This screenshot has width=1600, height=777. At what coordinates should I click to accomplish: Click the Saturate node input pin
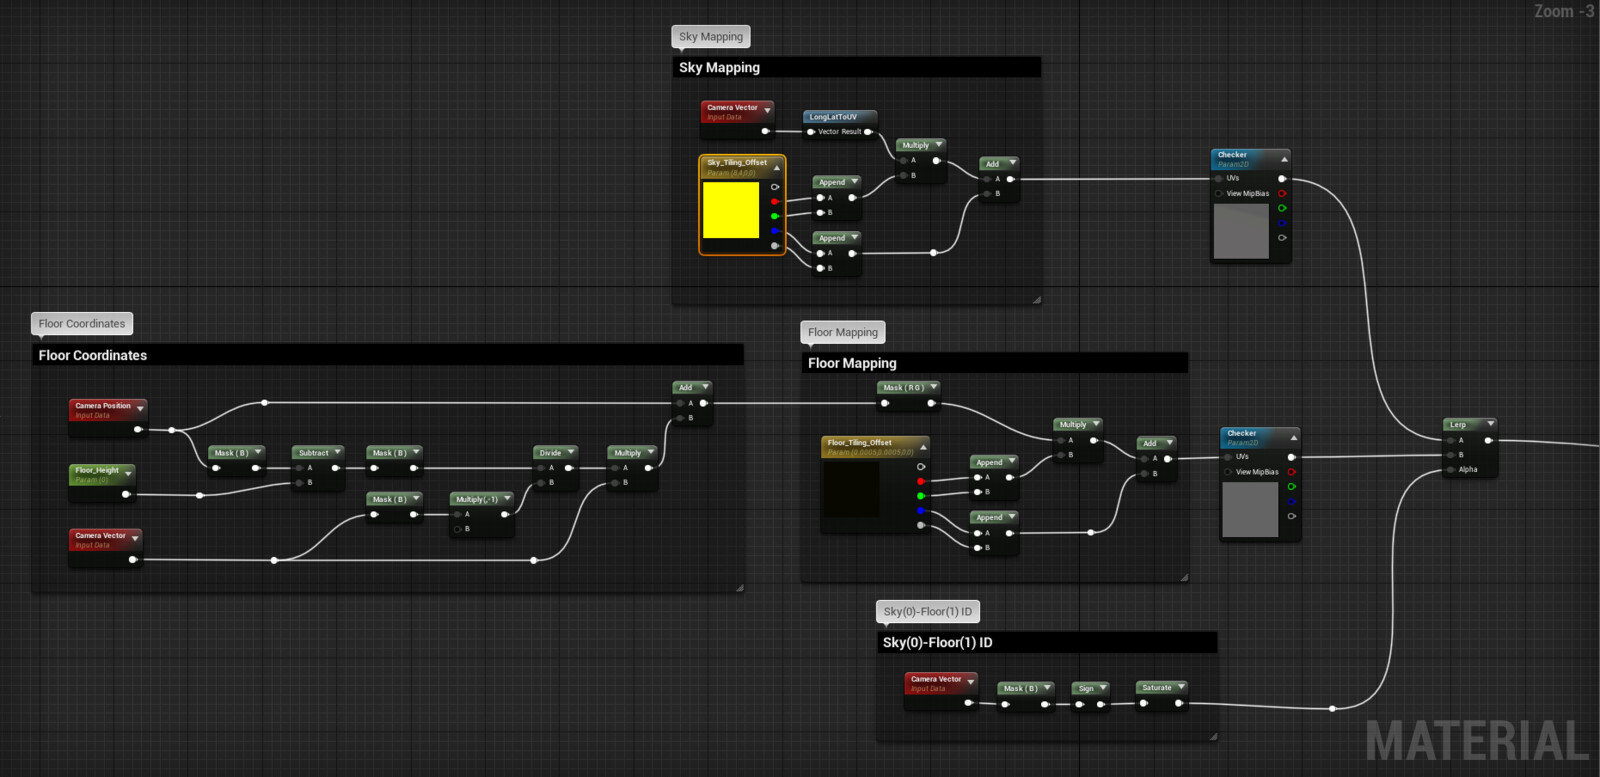click(1144, 703)
